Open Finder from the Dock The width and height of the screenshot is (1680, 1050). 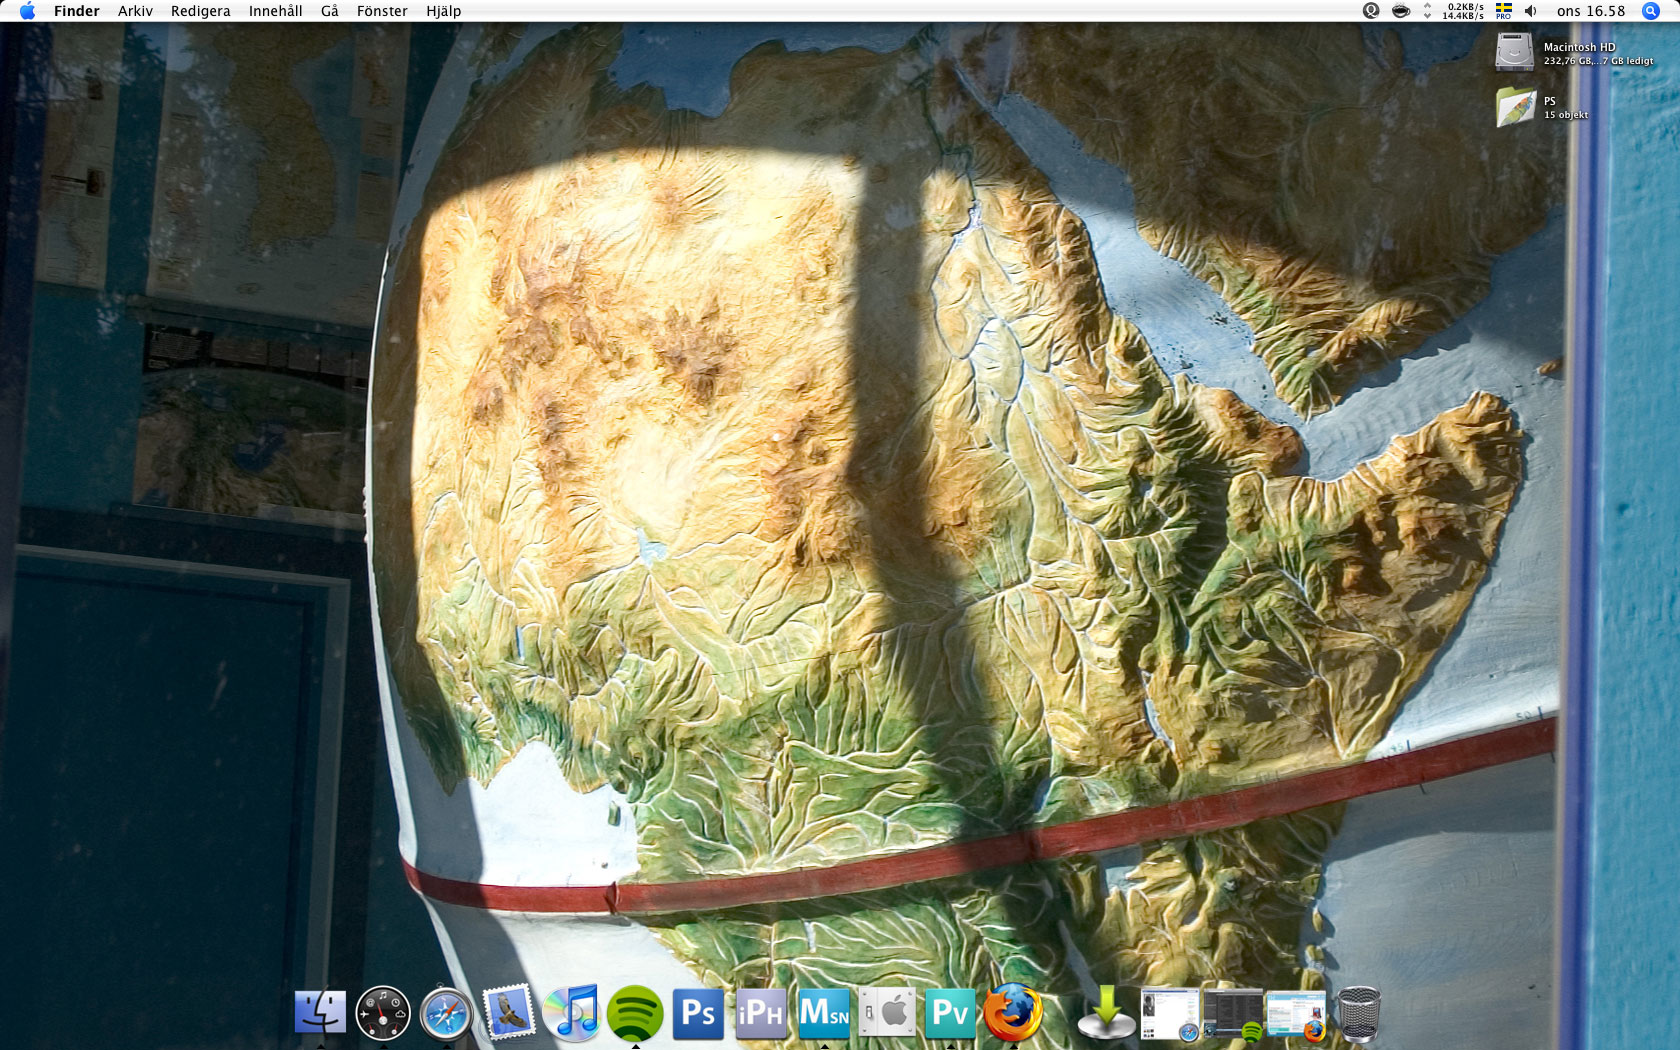320,1013
